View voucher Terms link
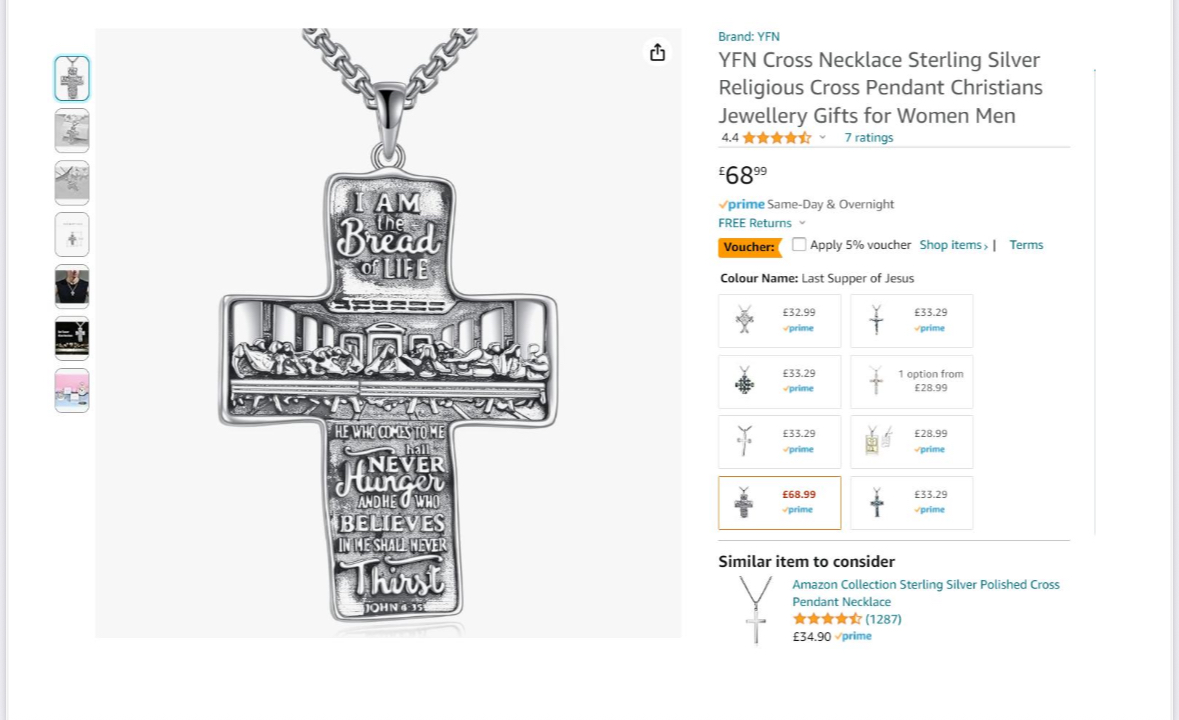This screenshot has height=720, width=1179. point(1026,245)
